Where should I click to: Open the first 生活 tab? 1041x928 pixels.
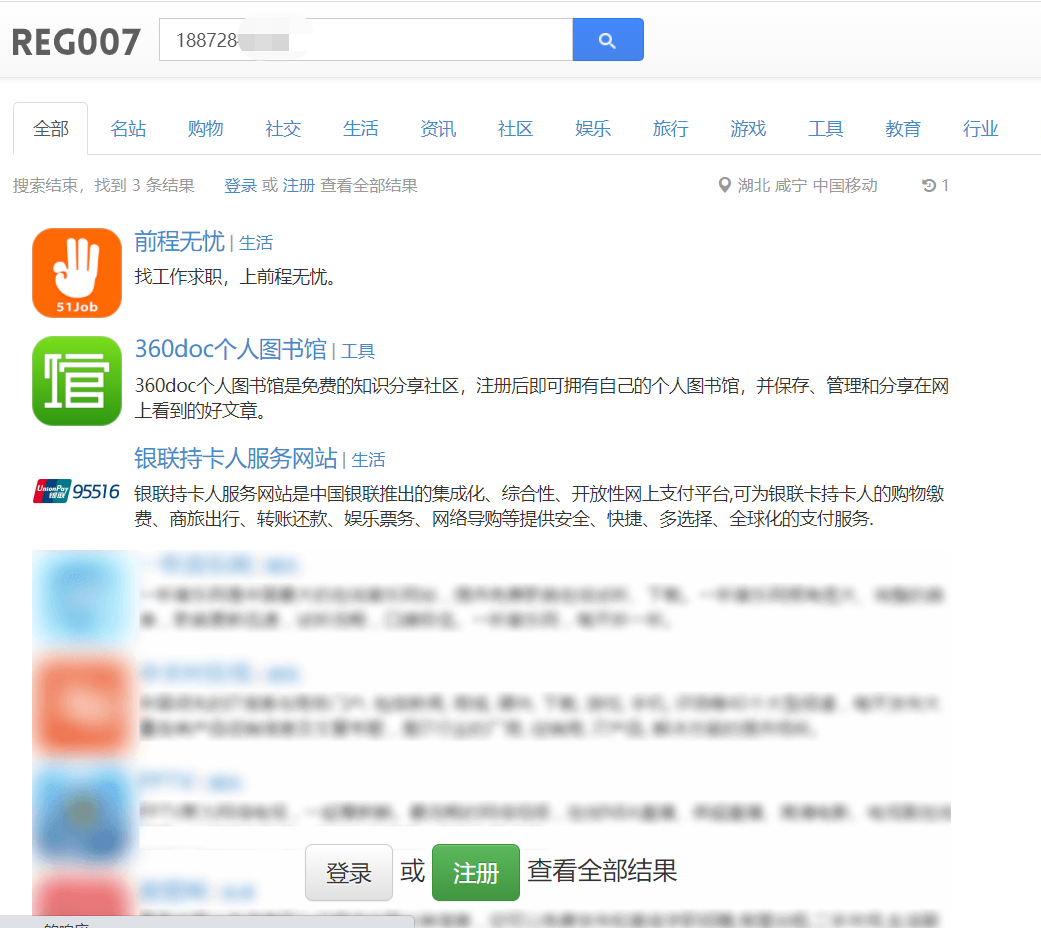coord(360,128)
